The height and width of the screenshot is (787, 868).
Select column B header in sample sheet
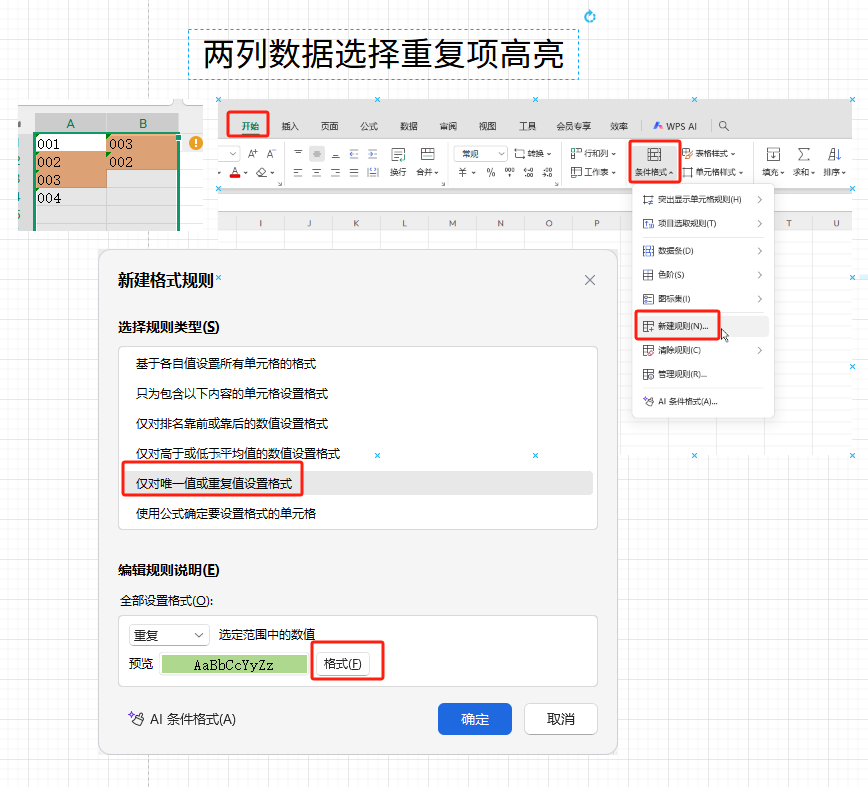143,123
